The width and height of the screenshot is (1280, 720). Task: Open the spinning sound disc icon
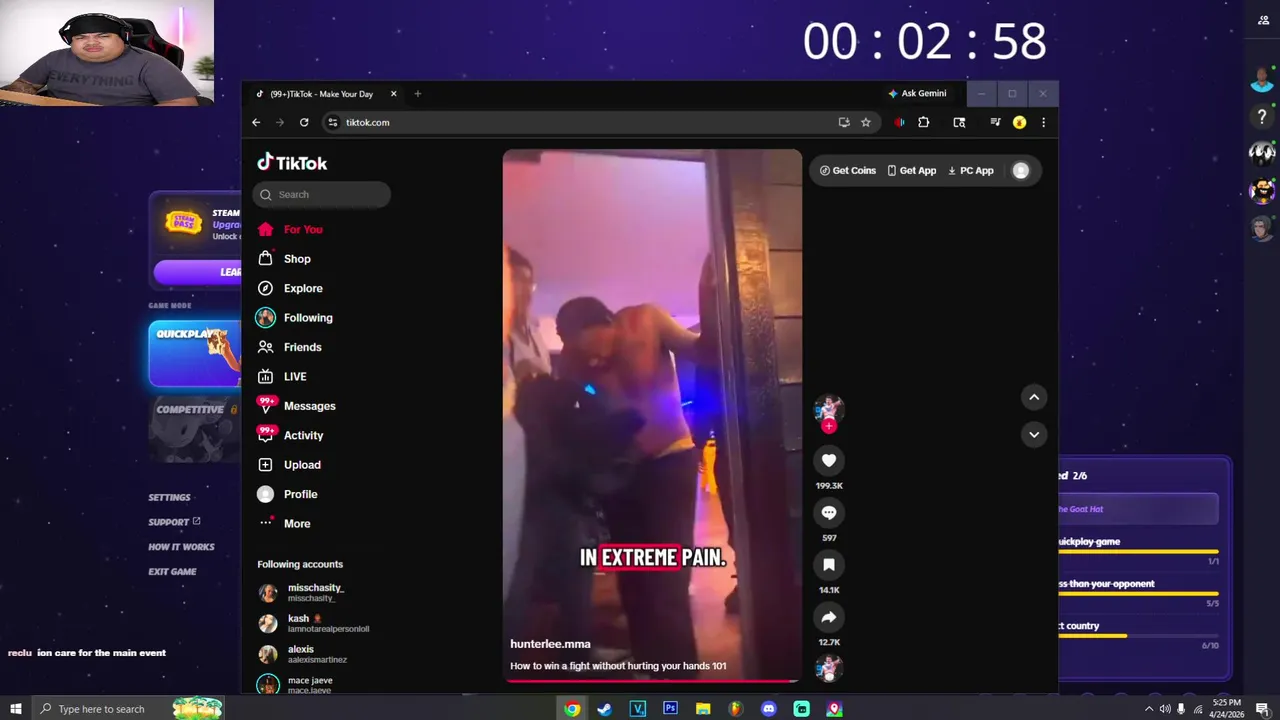pos(829,668)
